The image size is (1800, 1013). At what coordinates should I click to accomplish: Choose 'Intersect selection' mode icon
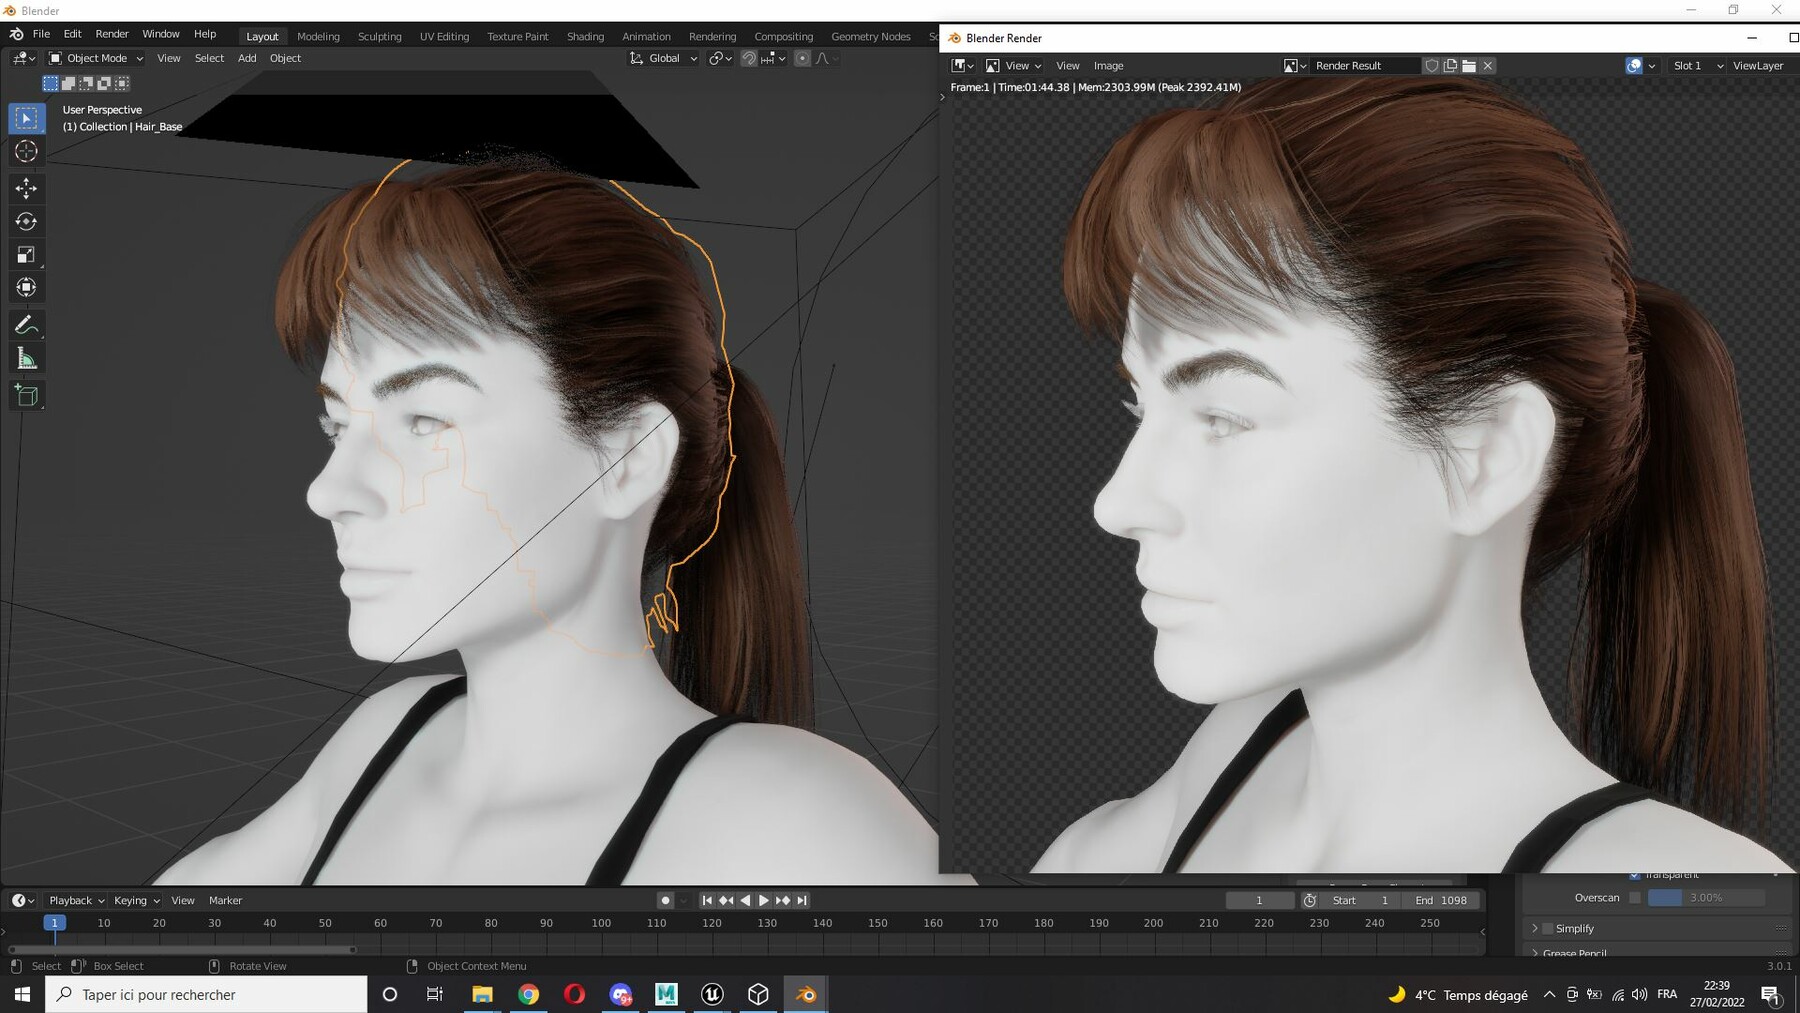[x=122, y=83]
